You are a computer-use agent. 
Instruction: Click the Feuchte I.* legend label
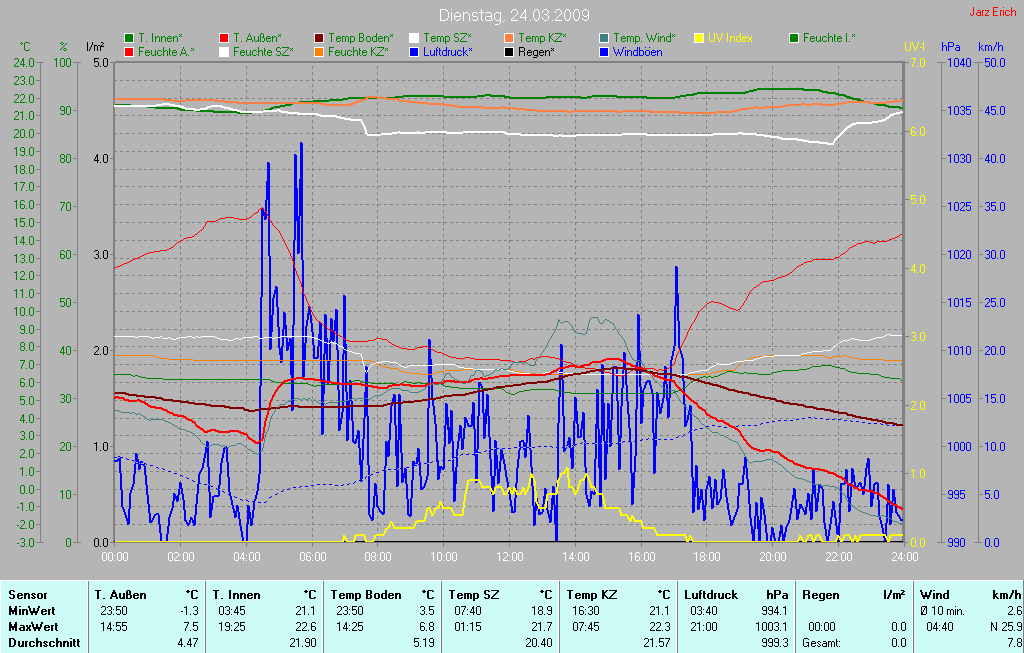click(x=829, y=38)
